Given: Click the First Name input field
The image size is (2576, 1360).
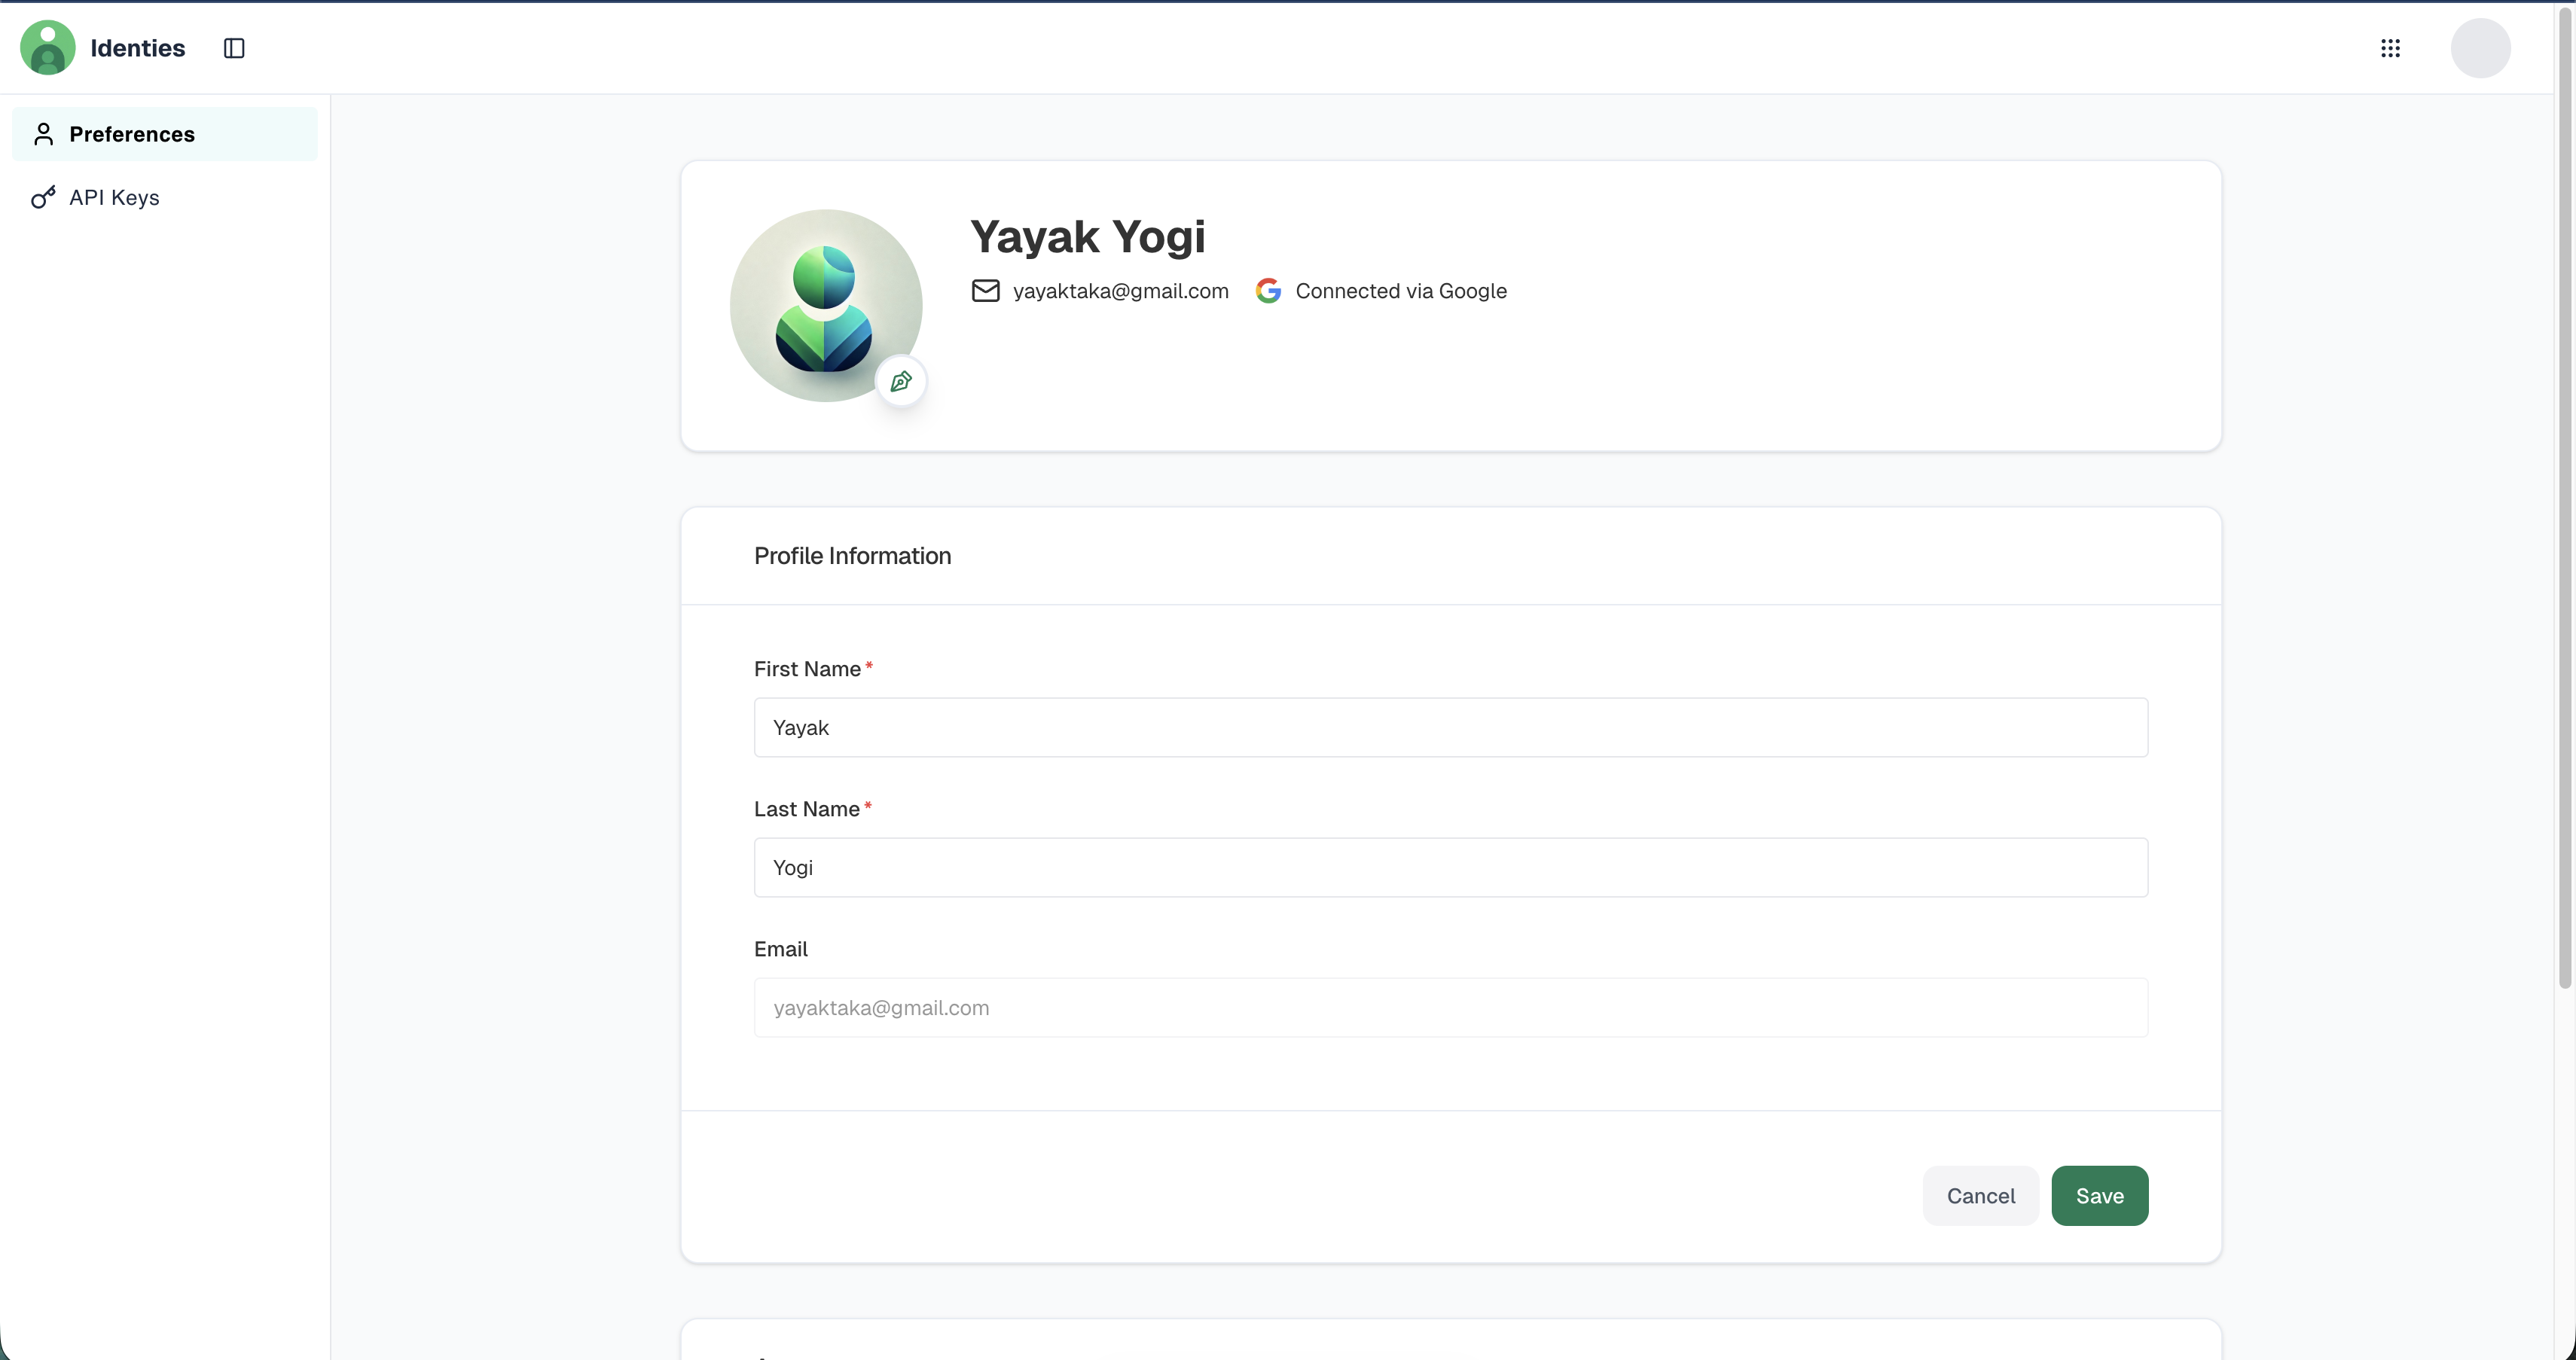Looking at the screenshot, I should [x=1450, y=727].
